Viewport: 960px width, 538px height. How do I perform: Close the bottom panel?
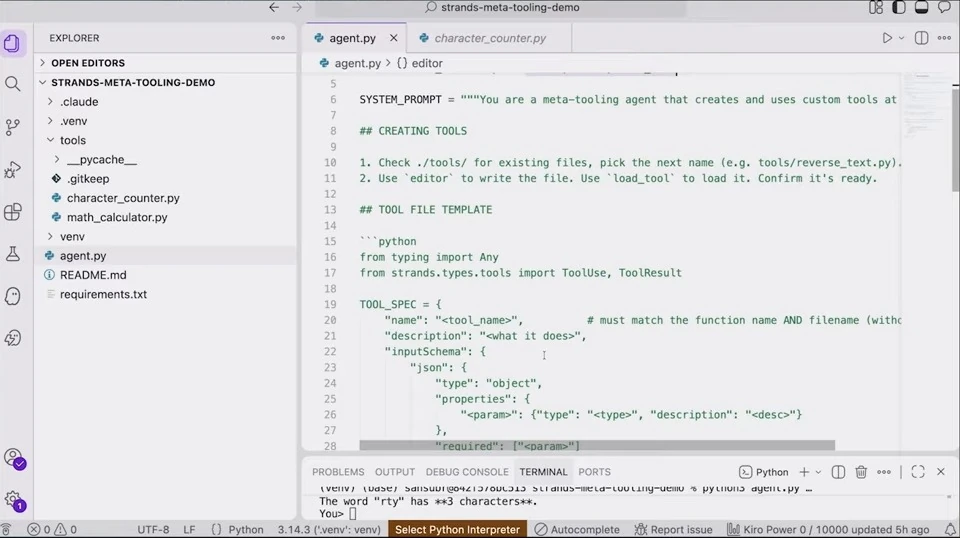click(940, 472)
